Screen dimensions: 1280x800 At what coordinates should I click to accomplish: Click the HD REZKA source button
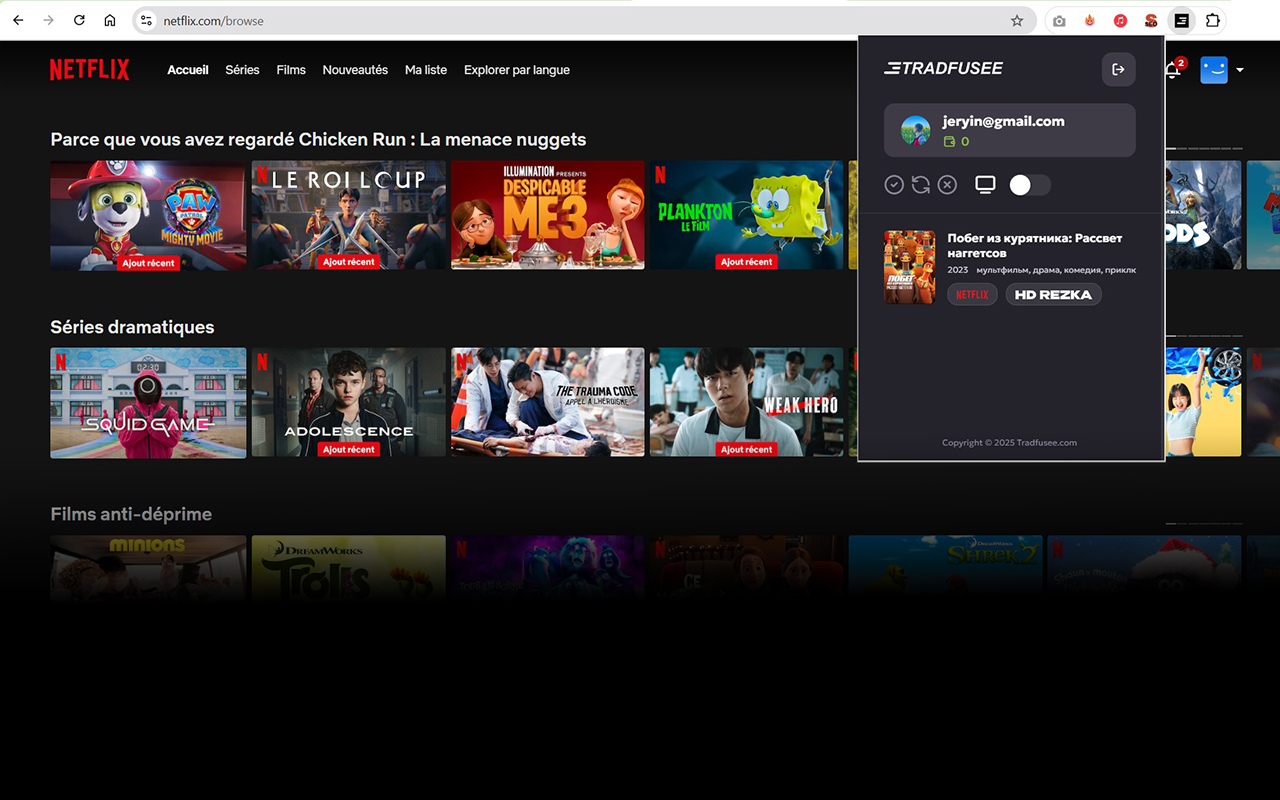tap(1053, 294)
